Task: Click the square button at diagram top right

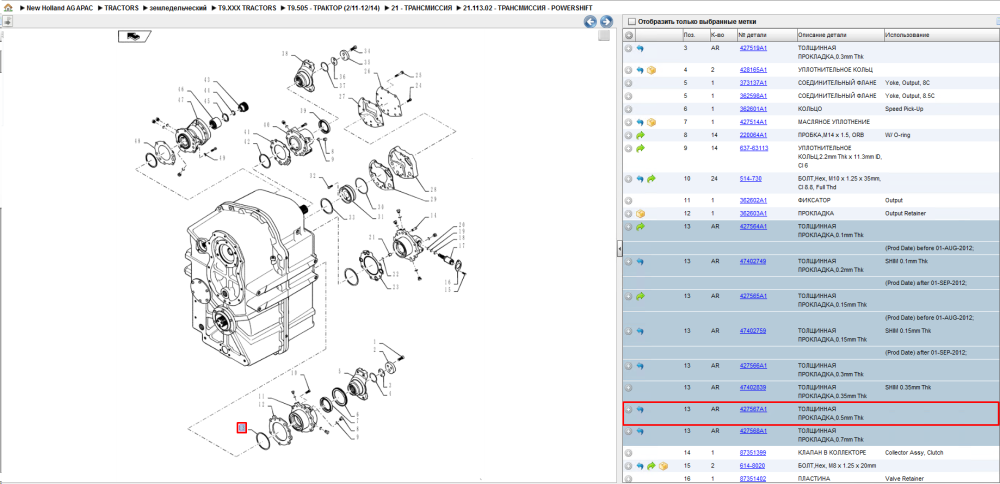Action: (603, 36)
